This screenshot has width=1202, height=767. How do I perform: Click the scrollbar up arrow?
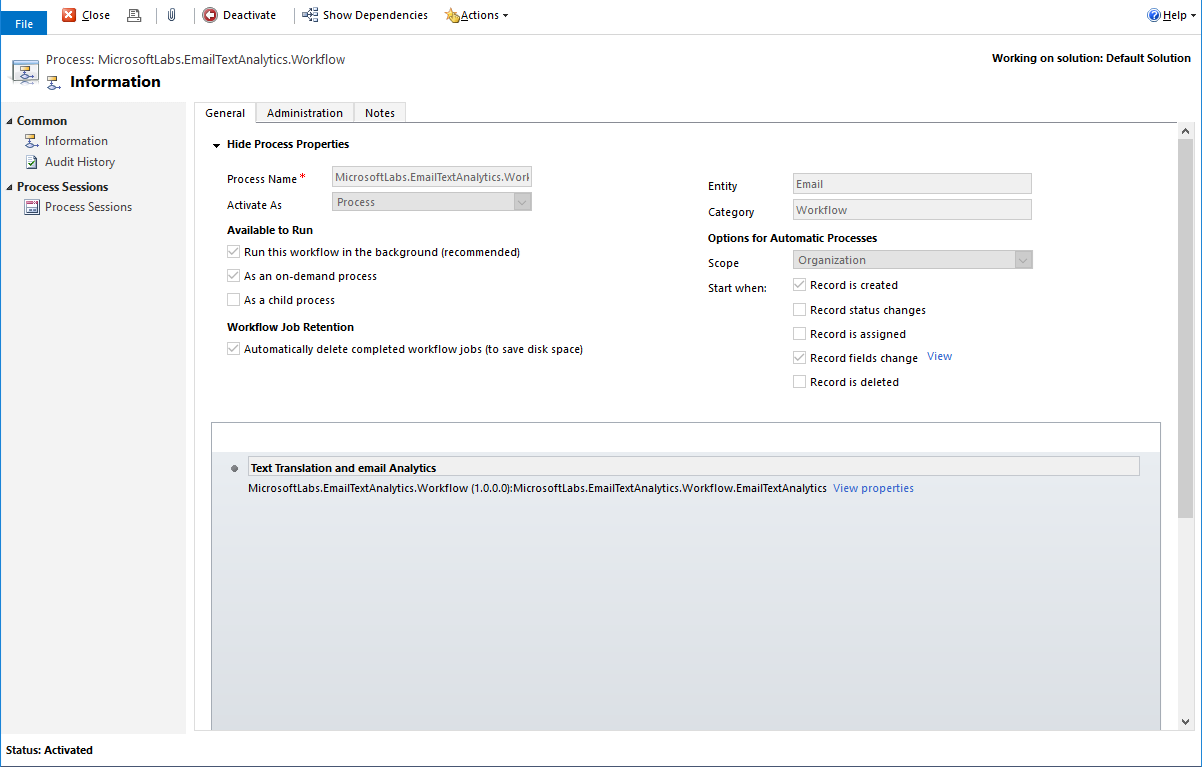1186,131
